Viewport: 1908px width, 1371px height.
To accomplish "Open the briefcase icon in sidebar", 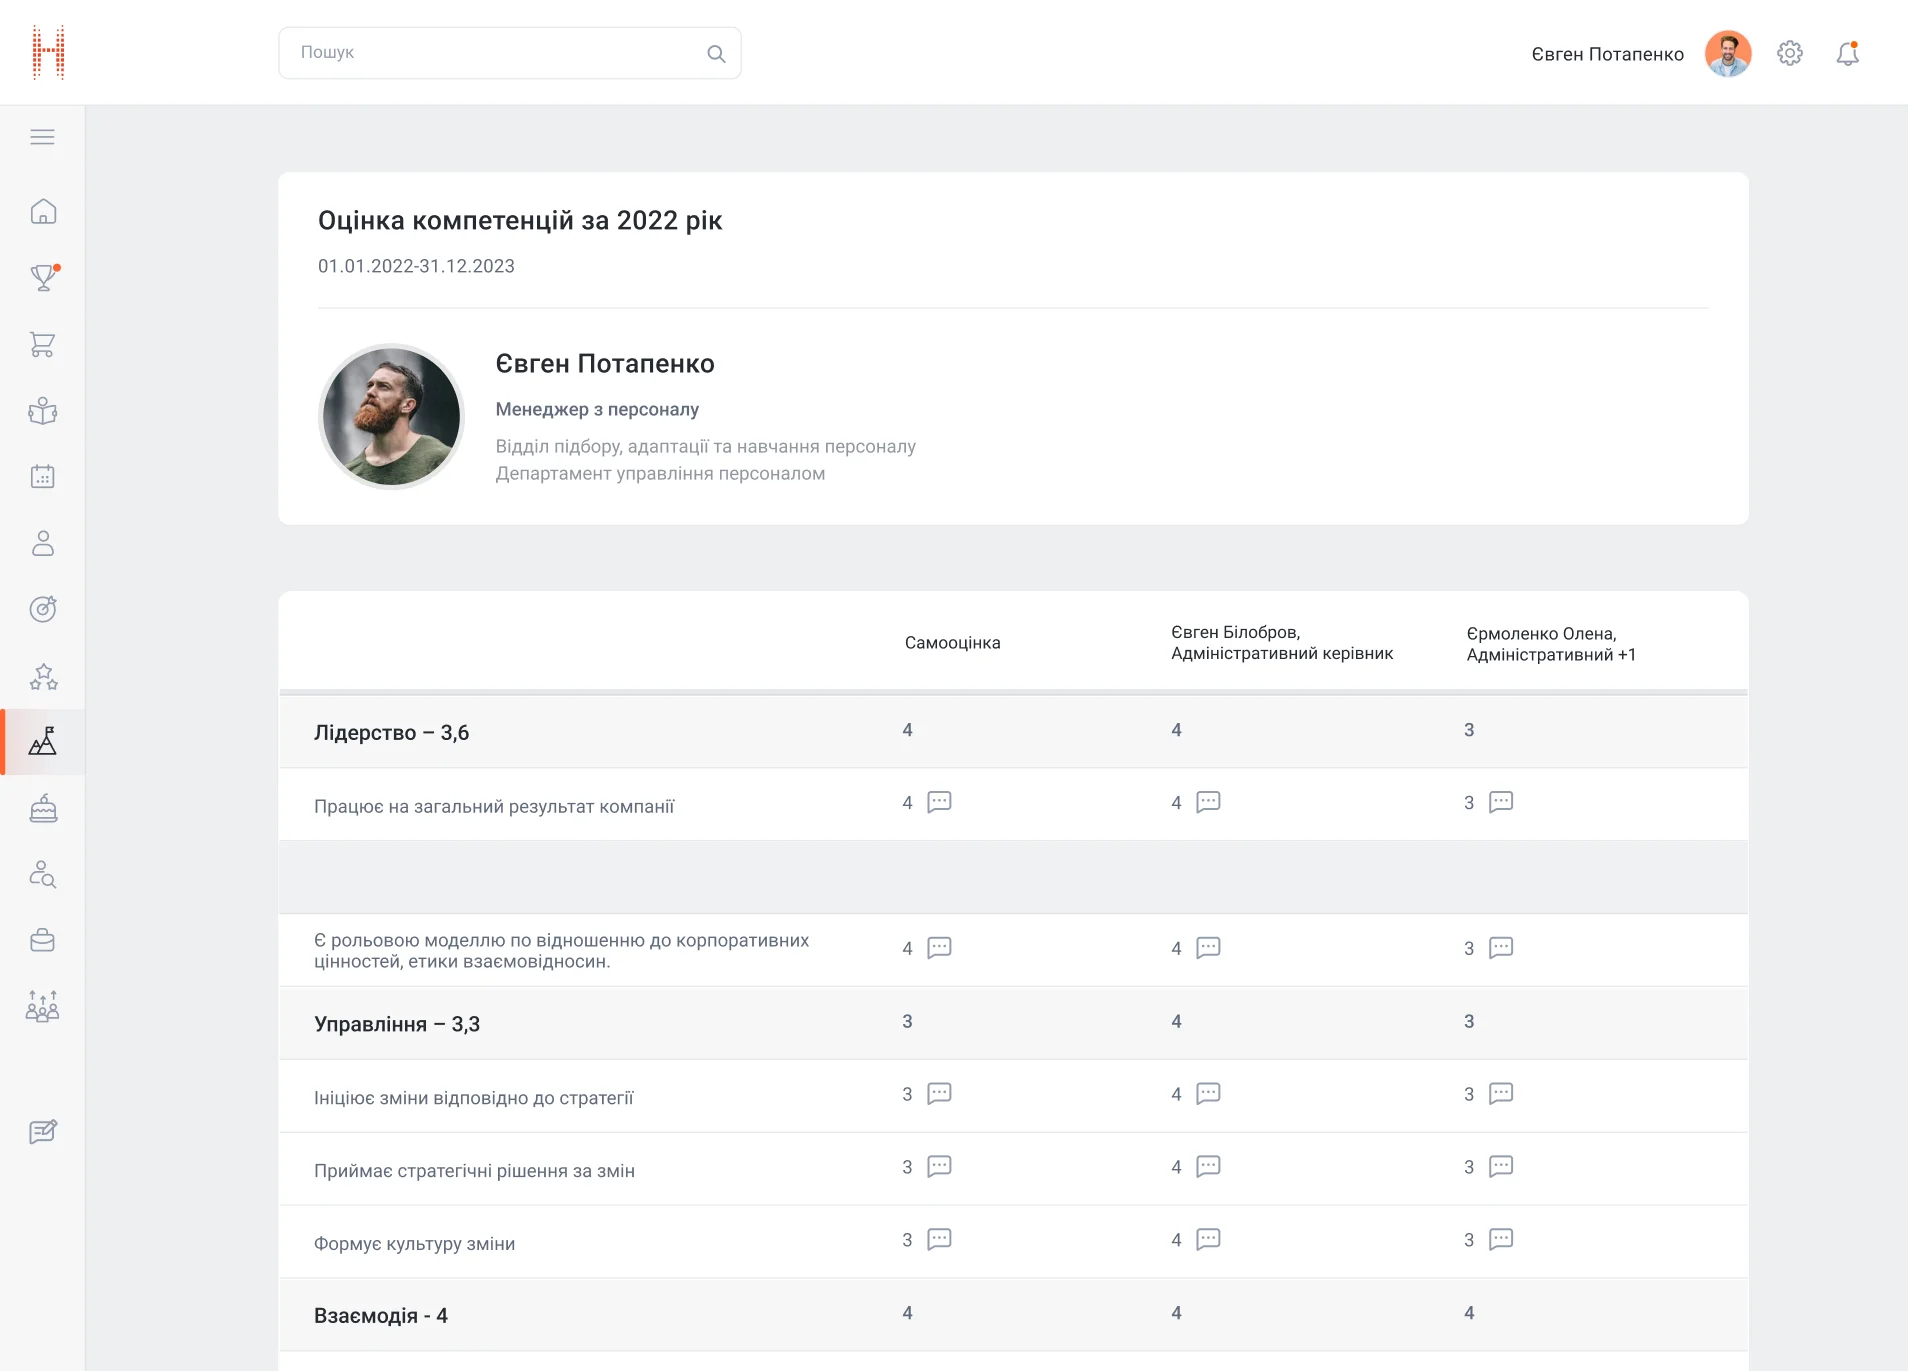I will (43, 940).
